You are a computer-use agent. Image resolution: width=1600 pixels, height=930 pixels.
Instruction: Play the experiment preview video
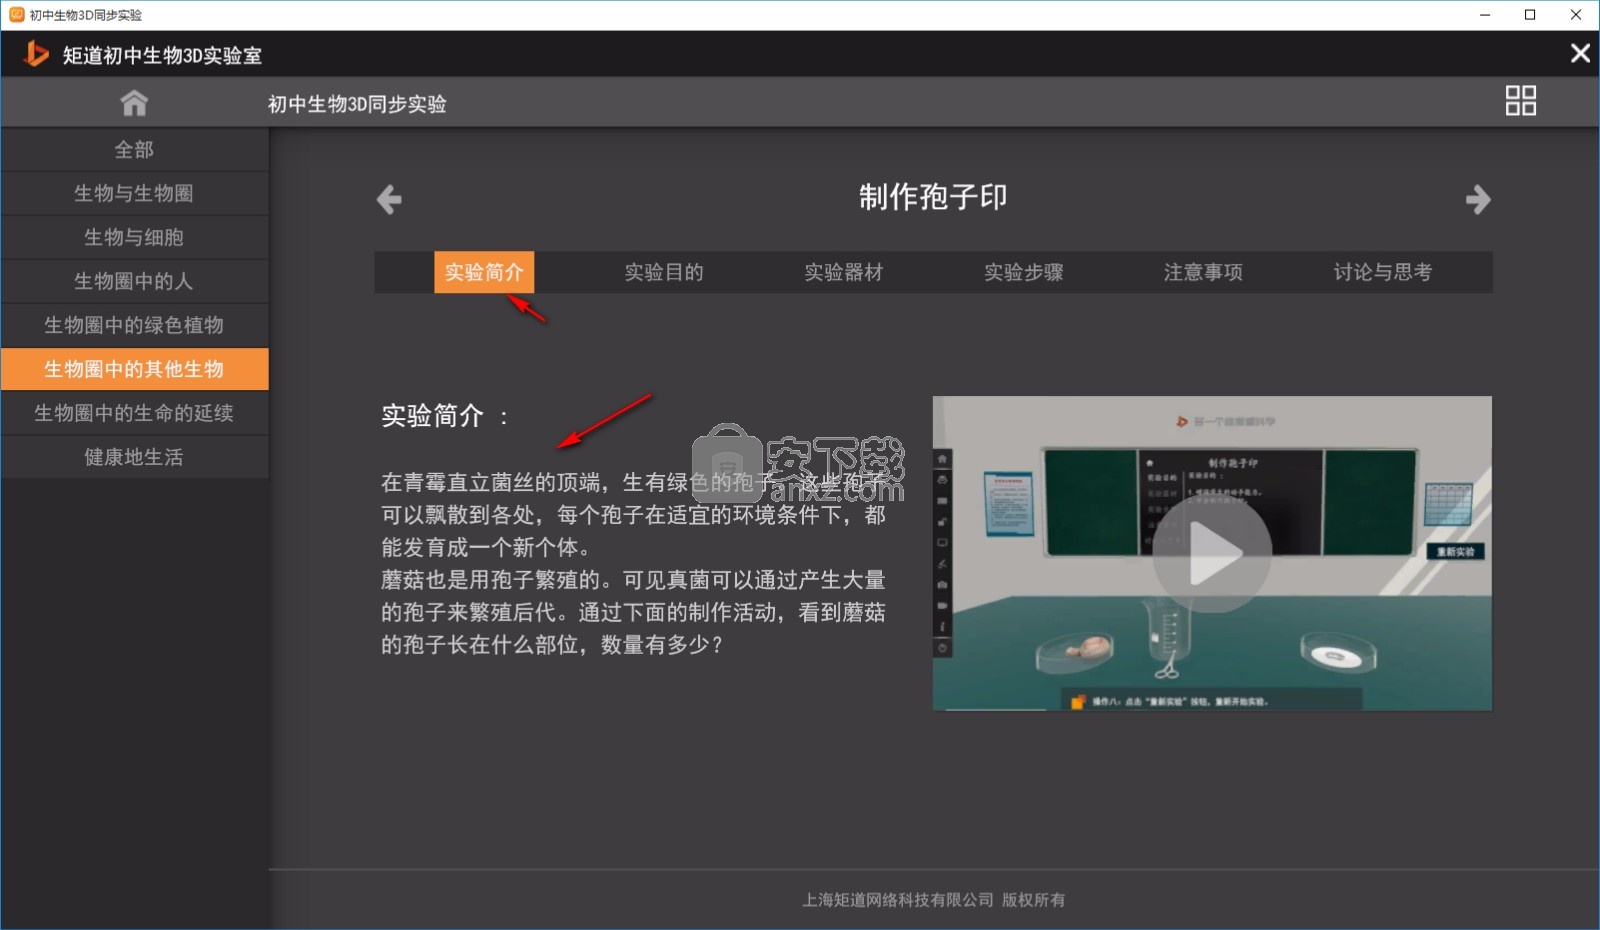click(x=1212, y=553)
